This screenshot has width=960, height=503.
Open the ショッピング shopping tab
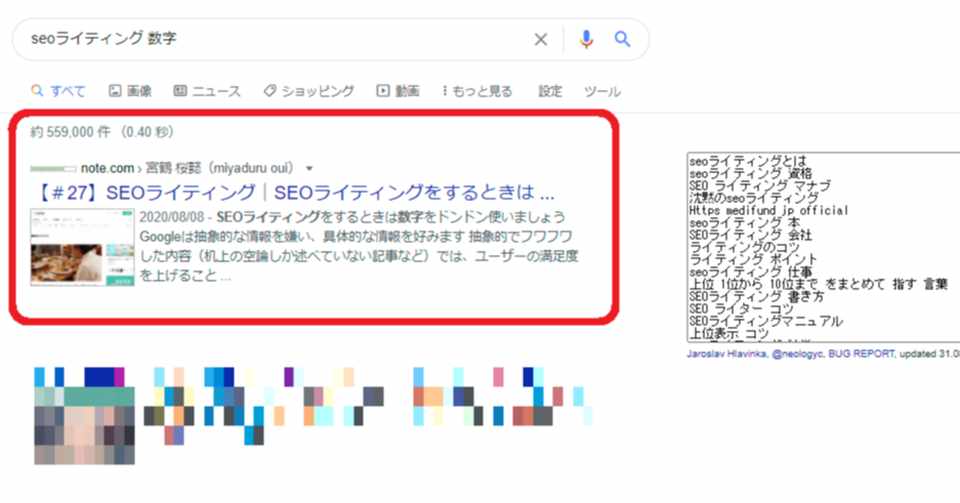point(309,91)
